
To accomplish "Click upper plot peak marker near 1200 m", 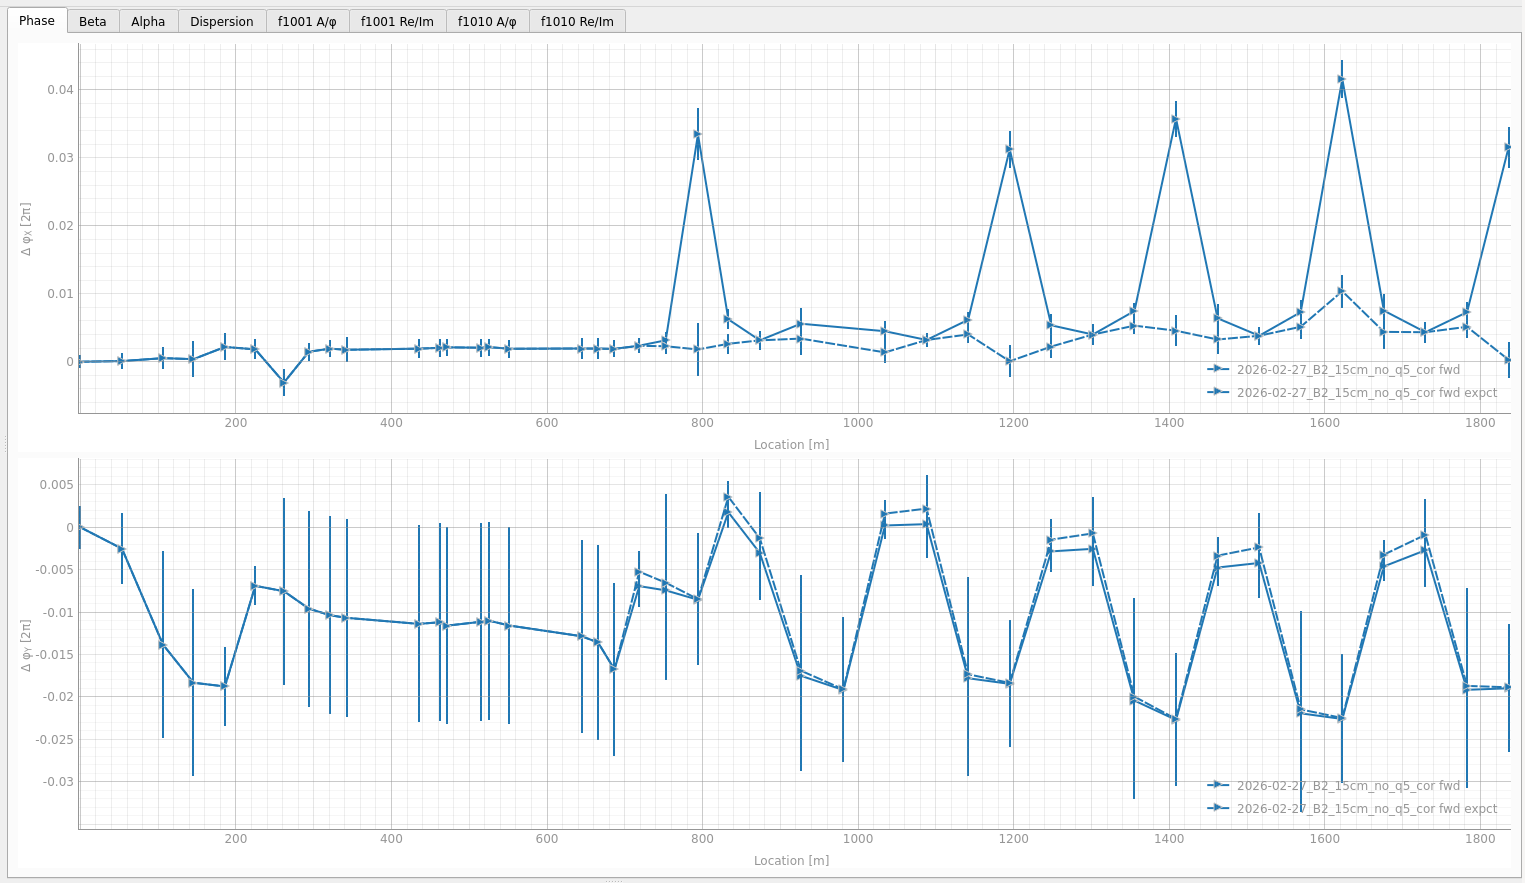I will point(1010,149).
